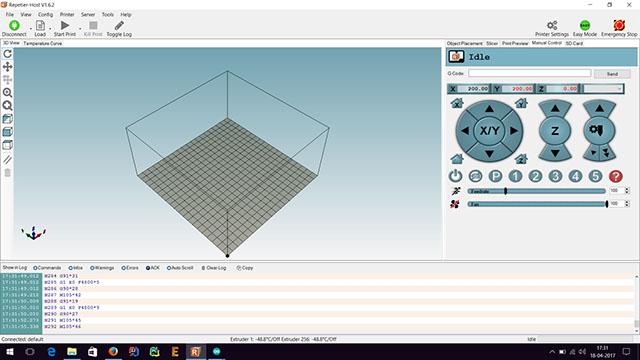640x360 pixels.
Task: Click the Disconnect printer icon
Action: (x=14, y=26)
